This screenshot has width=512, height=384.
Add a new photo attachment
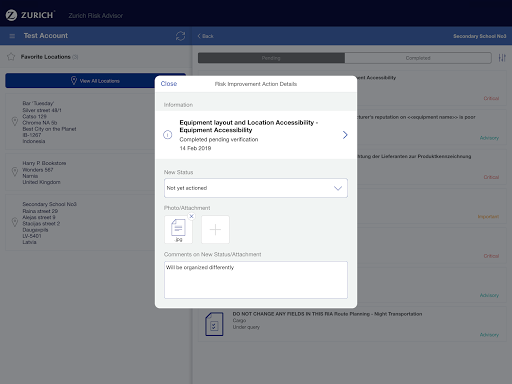coord(215,230)
